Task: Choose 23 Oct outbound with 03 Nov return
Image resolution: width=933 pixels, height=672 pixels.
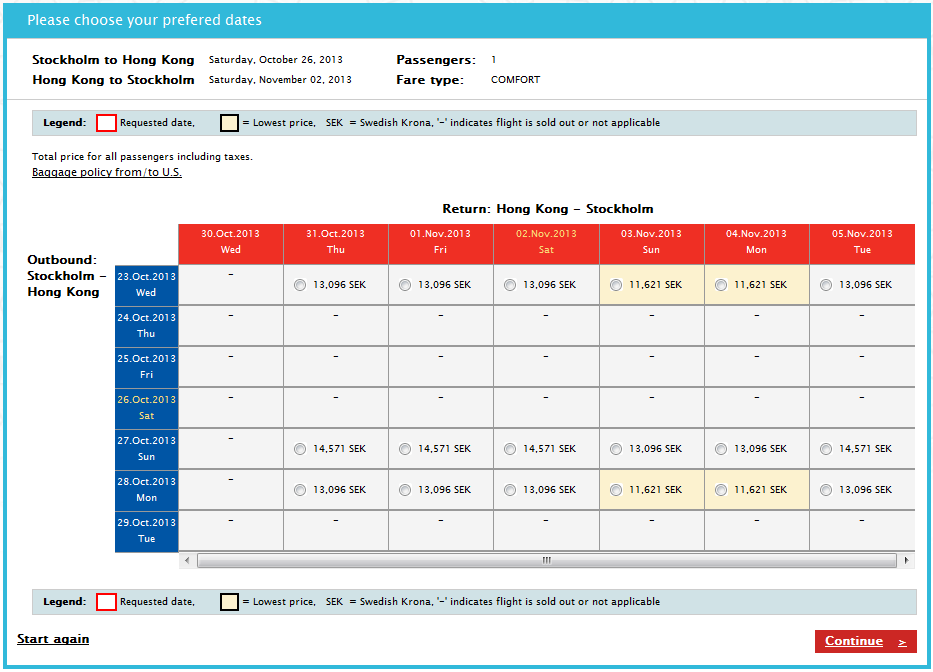Action: tap(616, 285)
